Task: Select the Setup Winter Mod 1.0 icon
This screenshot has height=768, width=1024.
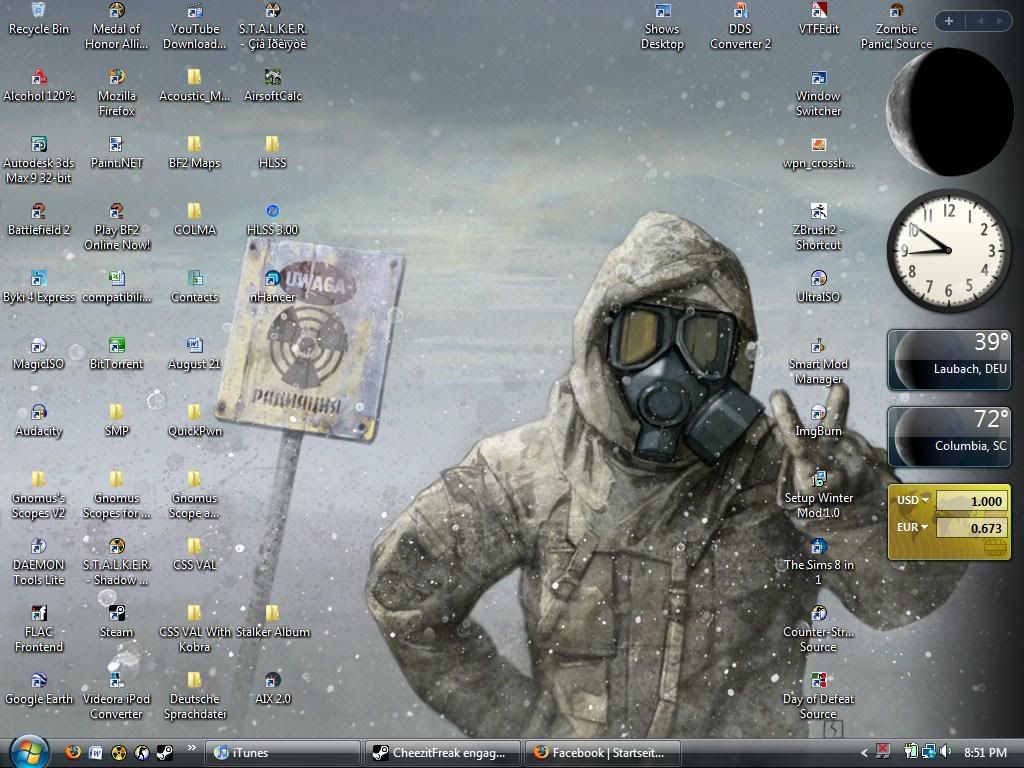Action: (x=818, y=495)
